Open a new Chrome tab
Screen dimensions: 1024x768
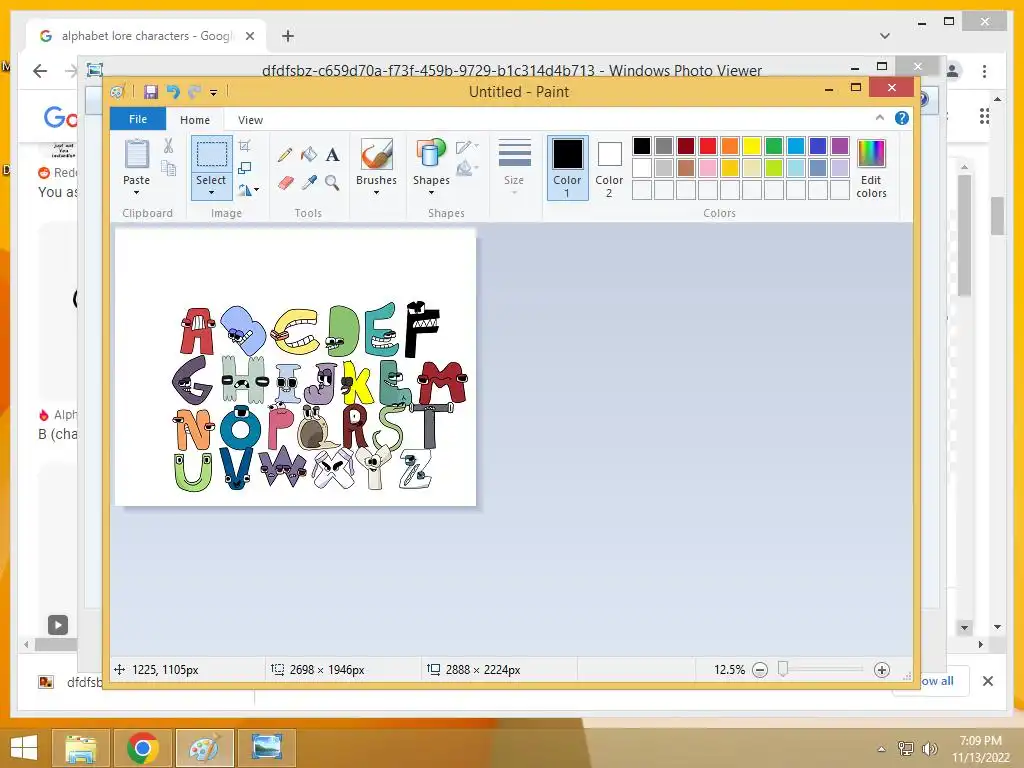point(288,36)
